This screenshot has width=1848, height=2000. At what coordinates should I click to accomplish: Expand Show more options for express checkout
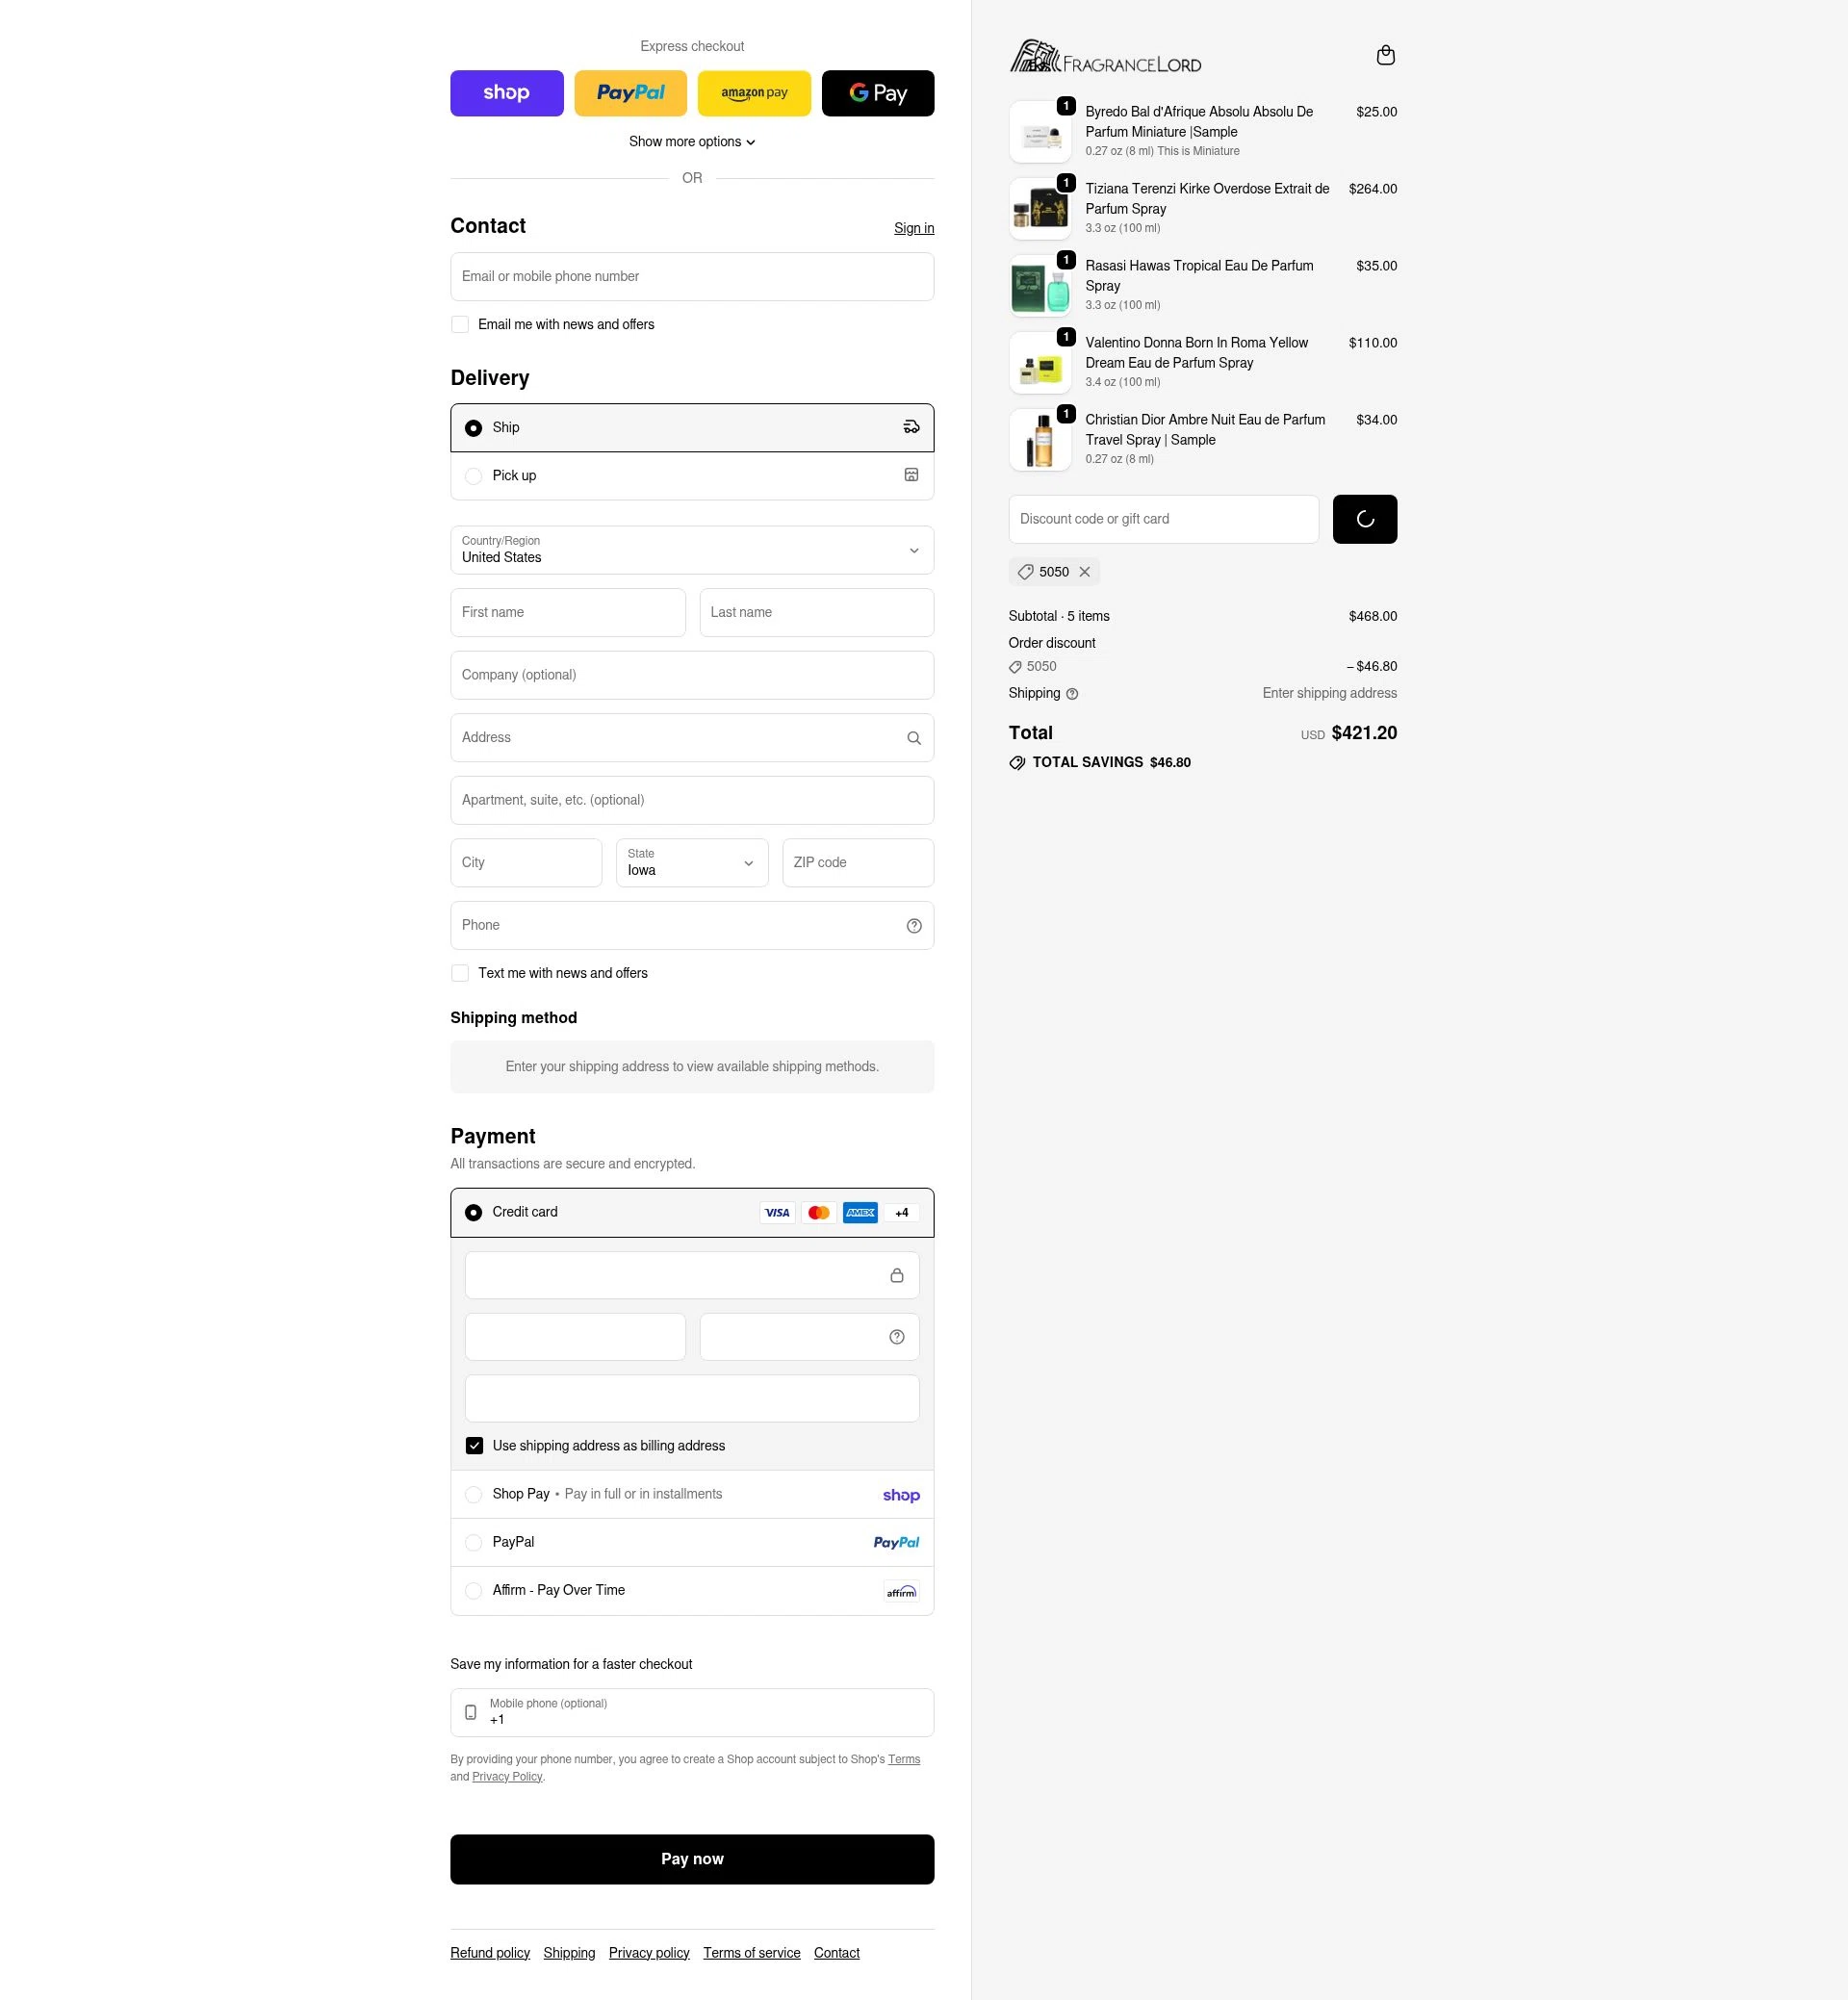692,142
